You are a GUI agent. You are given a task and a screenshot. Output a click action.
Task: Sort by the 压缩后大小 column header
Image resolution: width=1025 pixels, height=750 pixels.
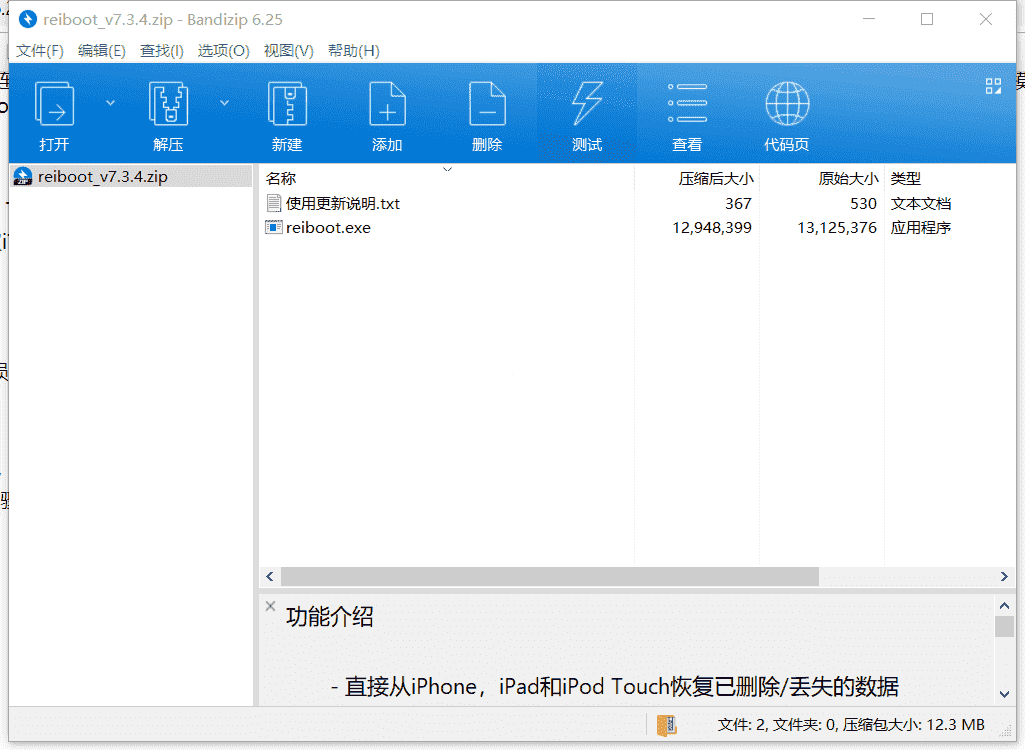coord(716,179)
